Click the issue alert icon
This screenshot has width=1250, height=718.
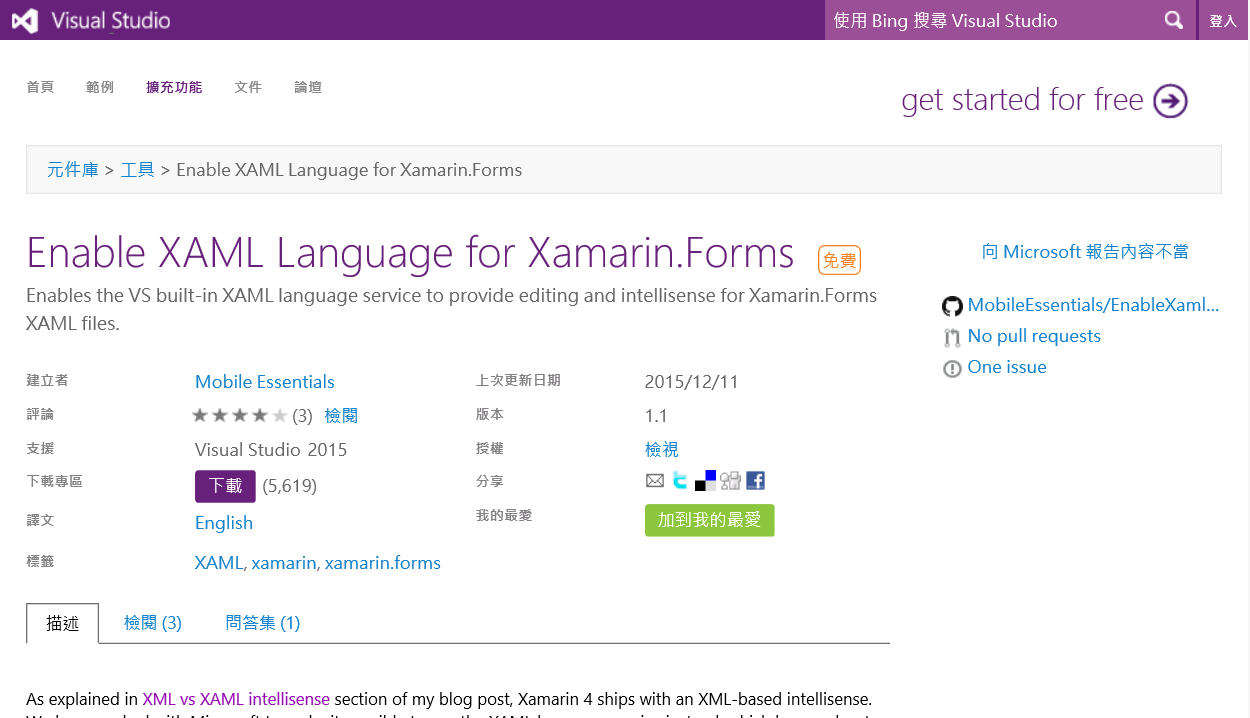[x=952, y=368]
